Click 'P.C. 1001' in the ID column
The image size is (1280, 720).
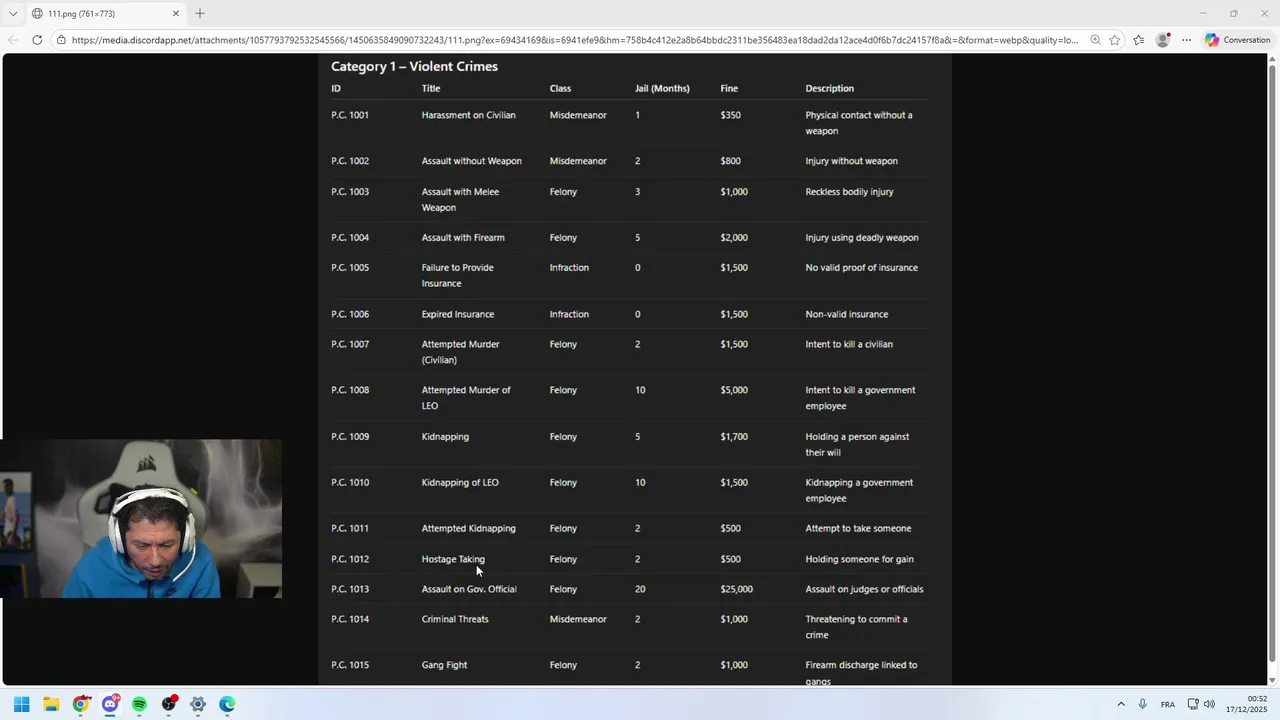pyautogui.click(x=350, y=115)
